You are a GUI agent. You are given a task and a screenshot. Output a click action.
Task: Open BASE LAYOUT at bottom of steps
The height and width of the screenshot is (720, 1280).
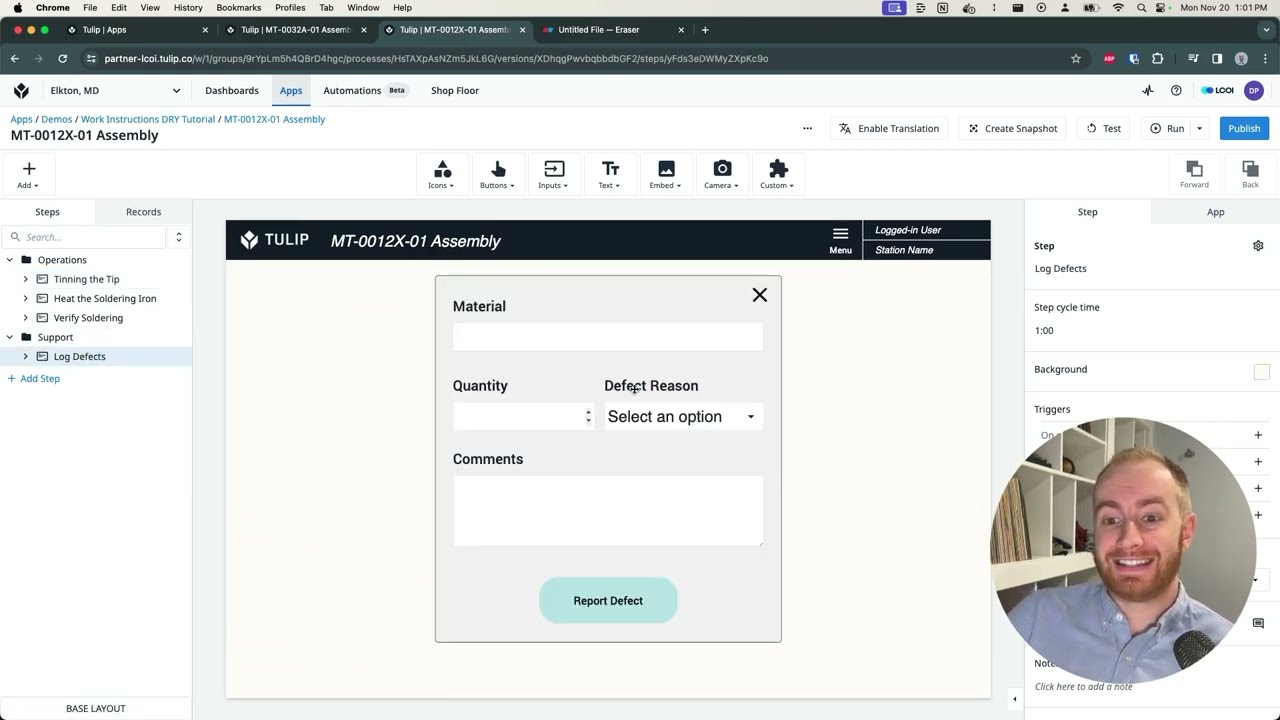click(x=96, y=708)
